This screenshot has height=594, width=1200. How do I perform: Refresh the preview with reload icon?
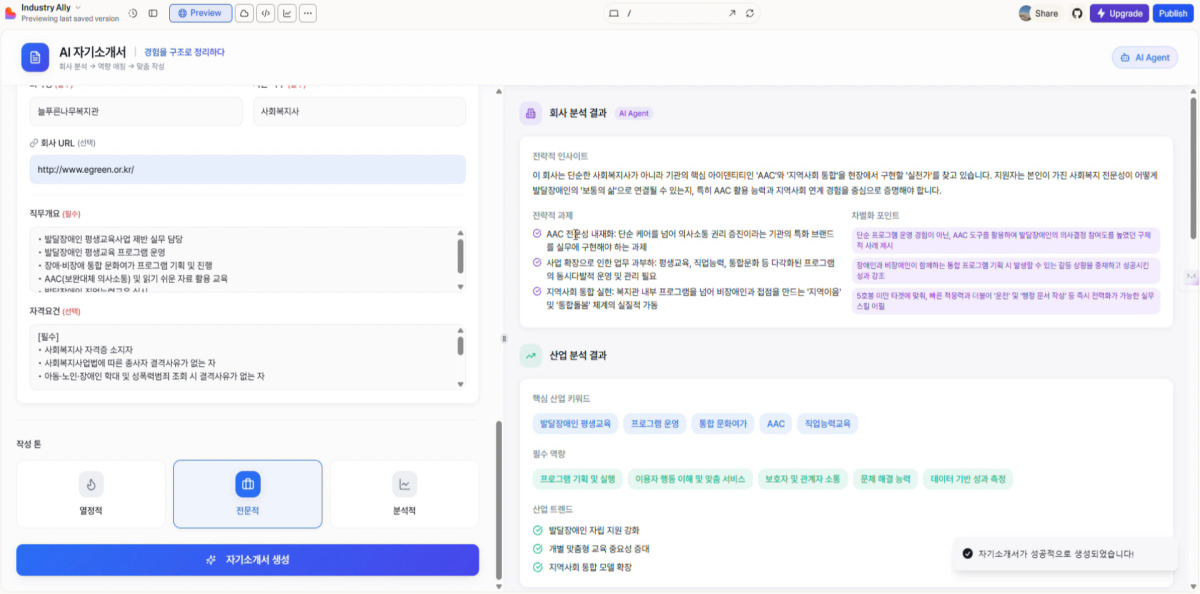(x=750, y=13)
